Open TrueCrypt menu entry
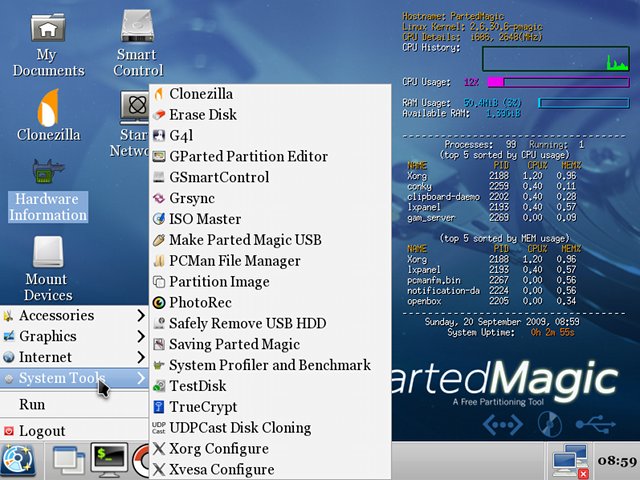Screen dimensions: 640x480 [270, 407]
